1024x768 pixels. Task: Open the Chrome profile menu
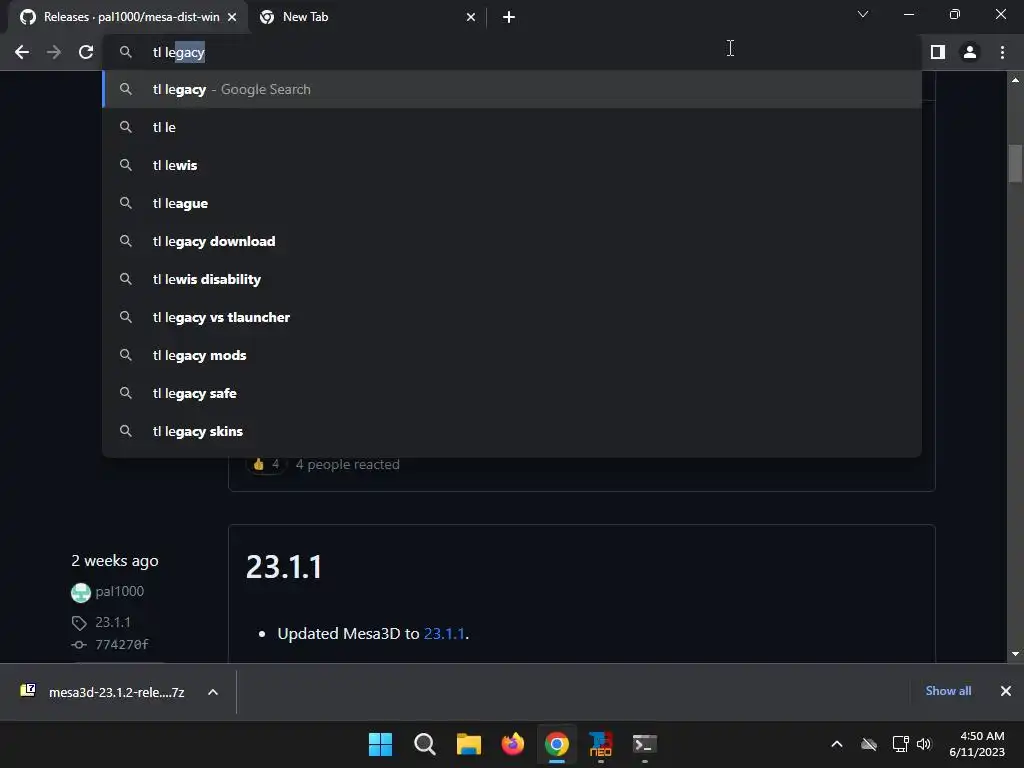point(970,52)
